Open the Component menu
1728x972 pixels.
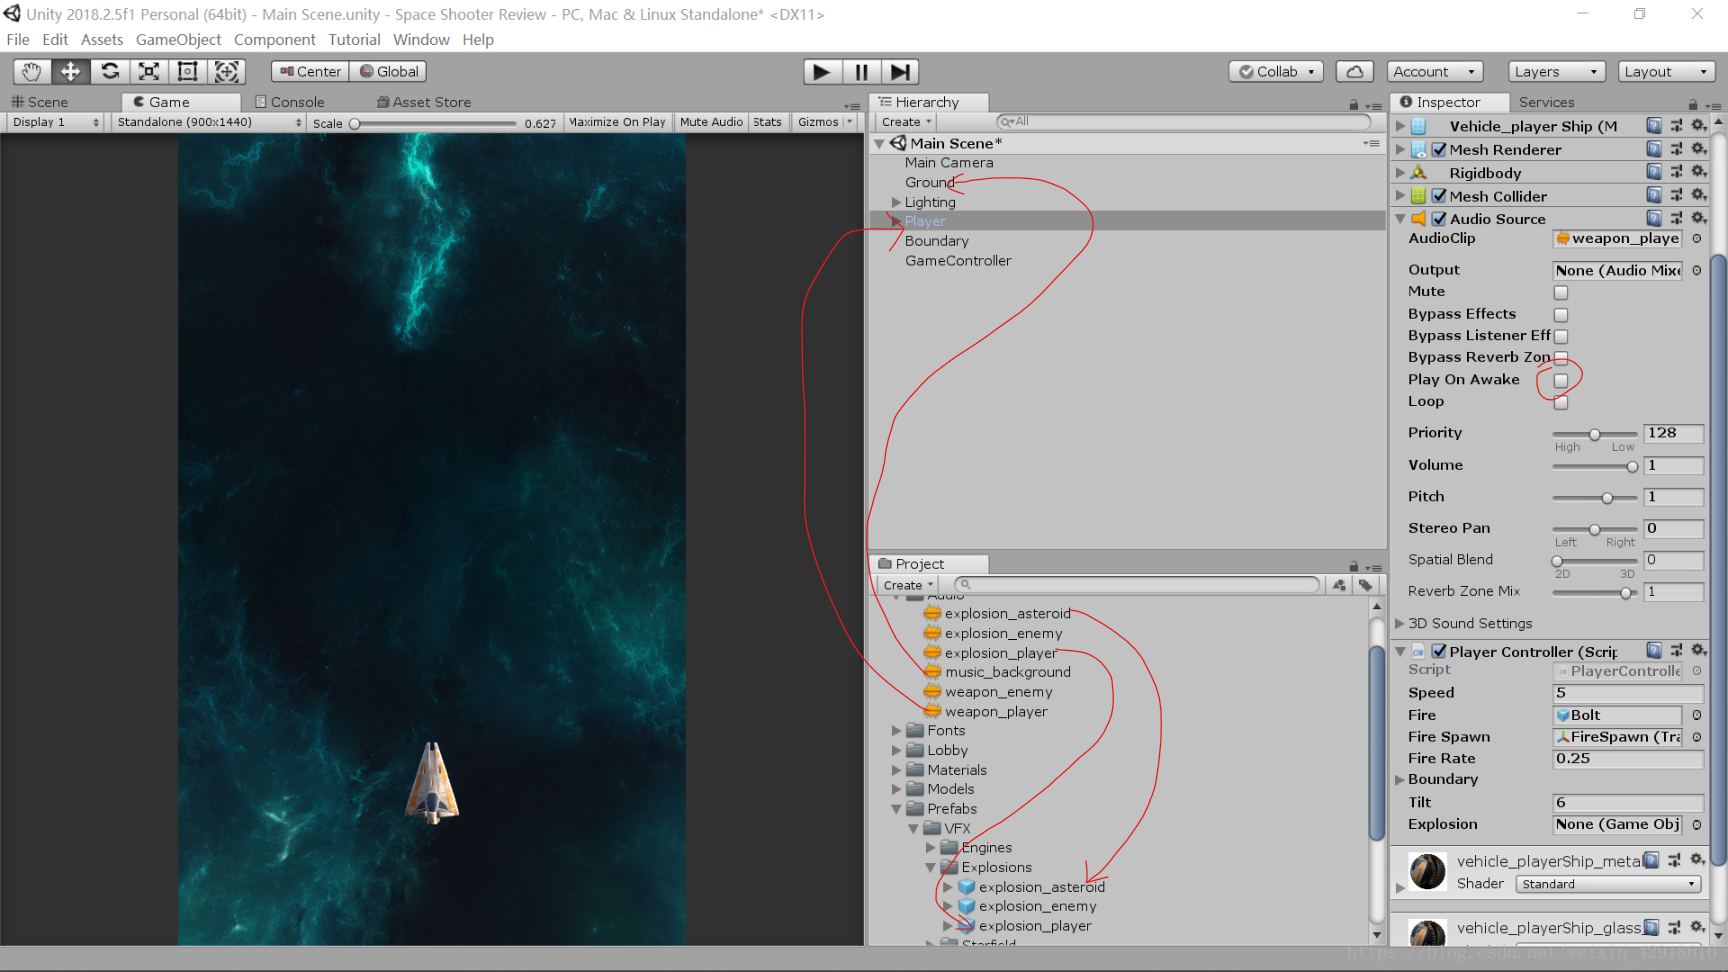275,40
